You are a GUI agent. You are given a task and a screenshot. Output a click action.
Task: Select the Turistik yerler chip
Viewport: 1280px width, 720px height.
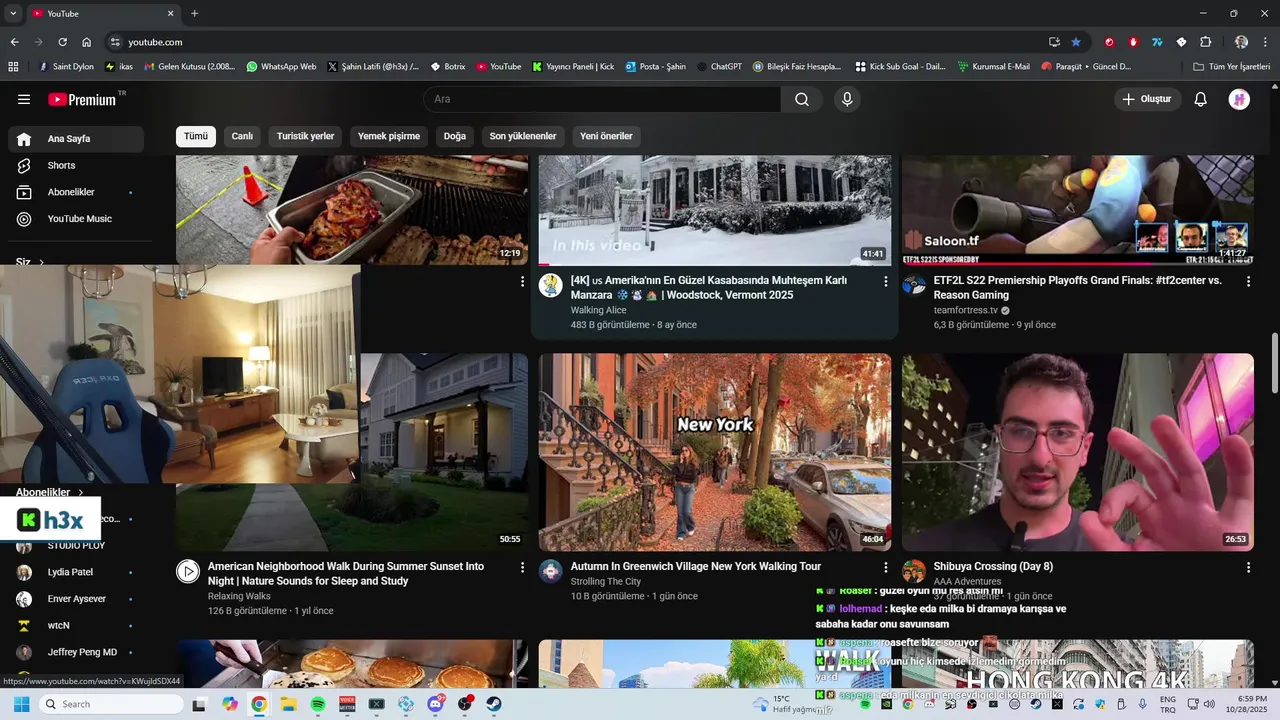pos(306,136)
